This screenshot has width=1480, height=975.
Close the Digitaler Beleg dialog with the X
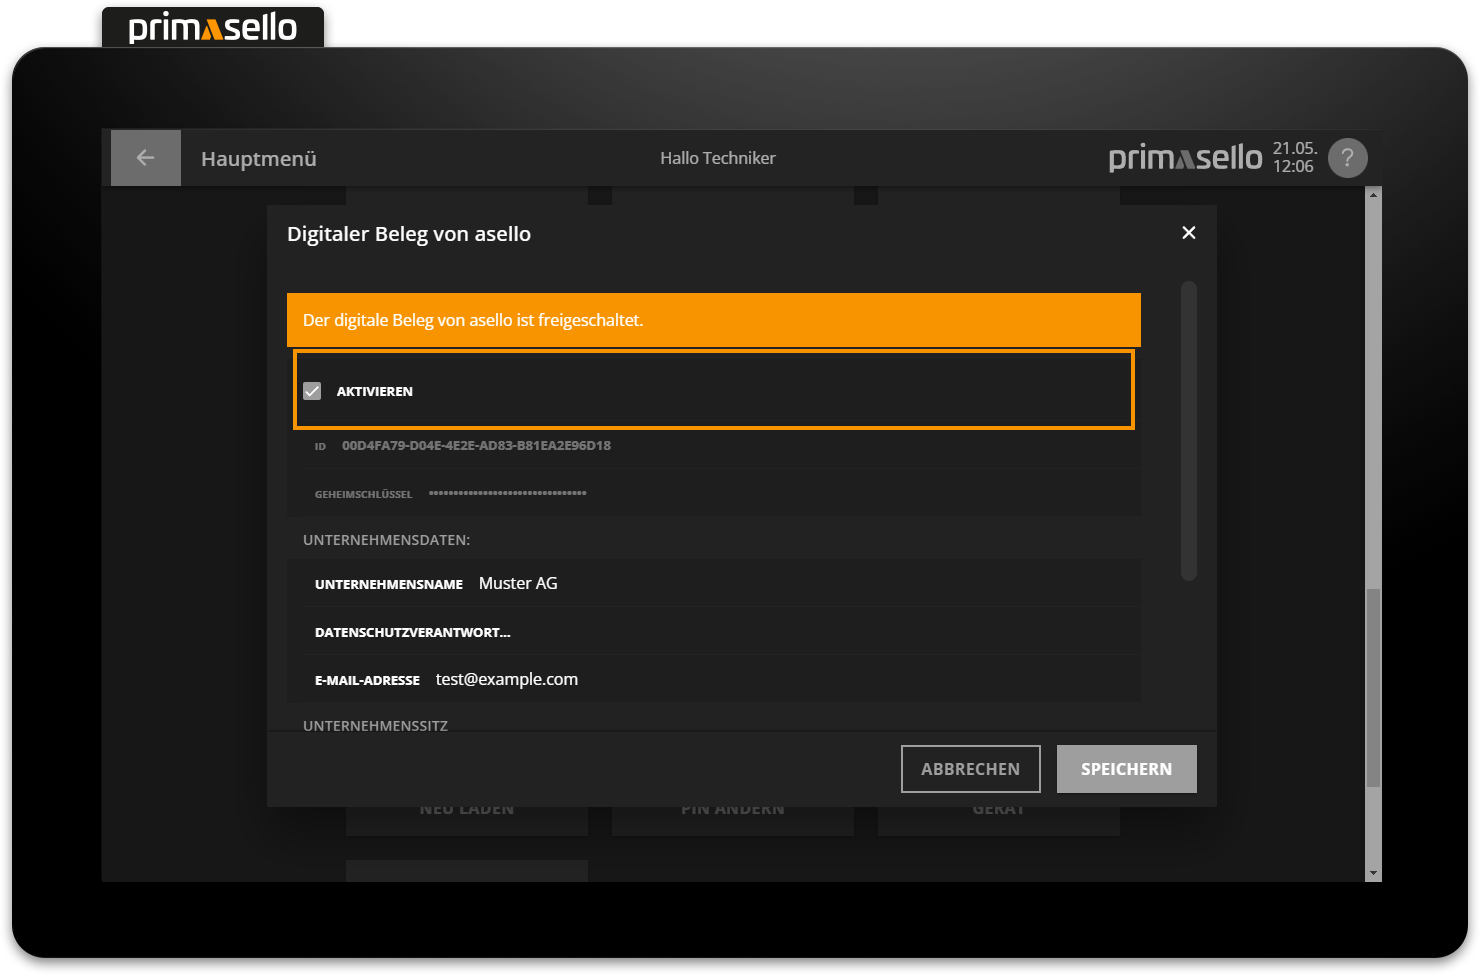[x=1188, y=232]
